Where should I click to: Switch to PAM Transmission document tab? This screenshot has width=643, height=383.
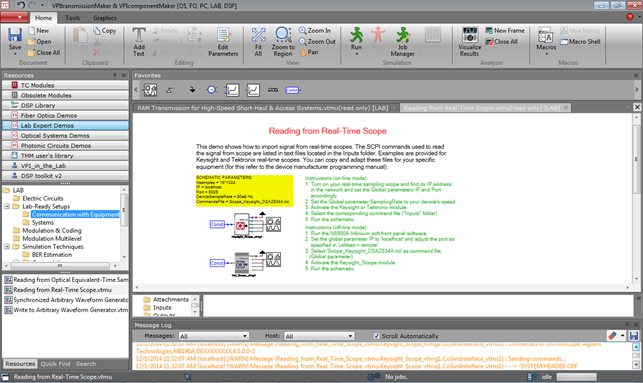pos(262,108)
